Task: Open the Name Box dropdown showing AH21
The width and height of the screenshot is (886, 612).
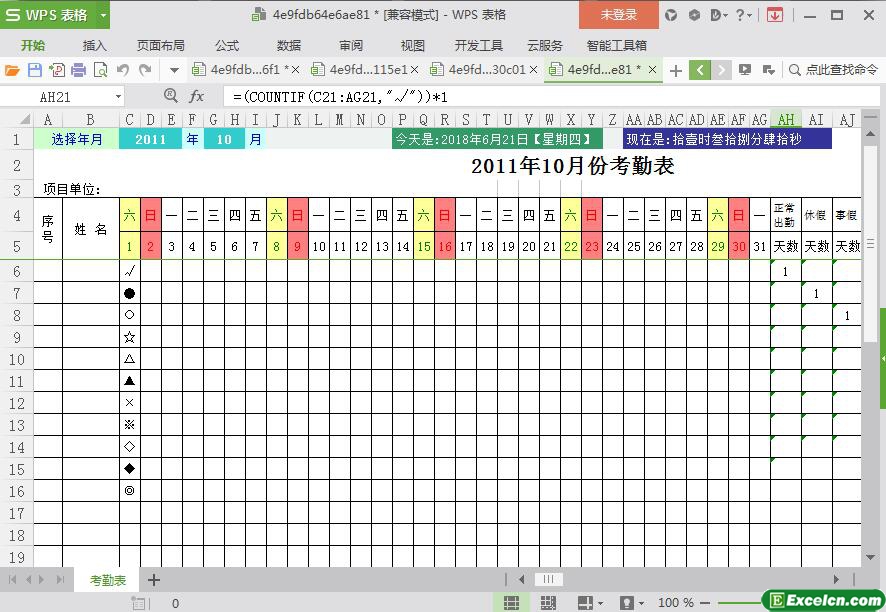Action: [118, 97]
